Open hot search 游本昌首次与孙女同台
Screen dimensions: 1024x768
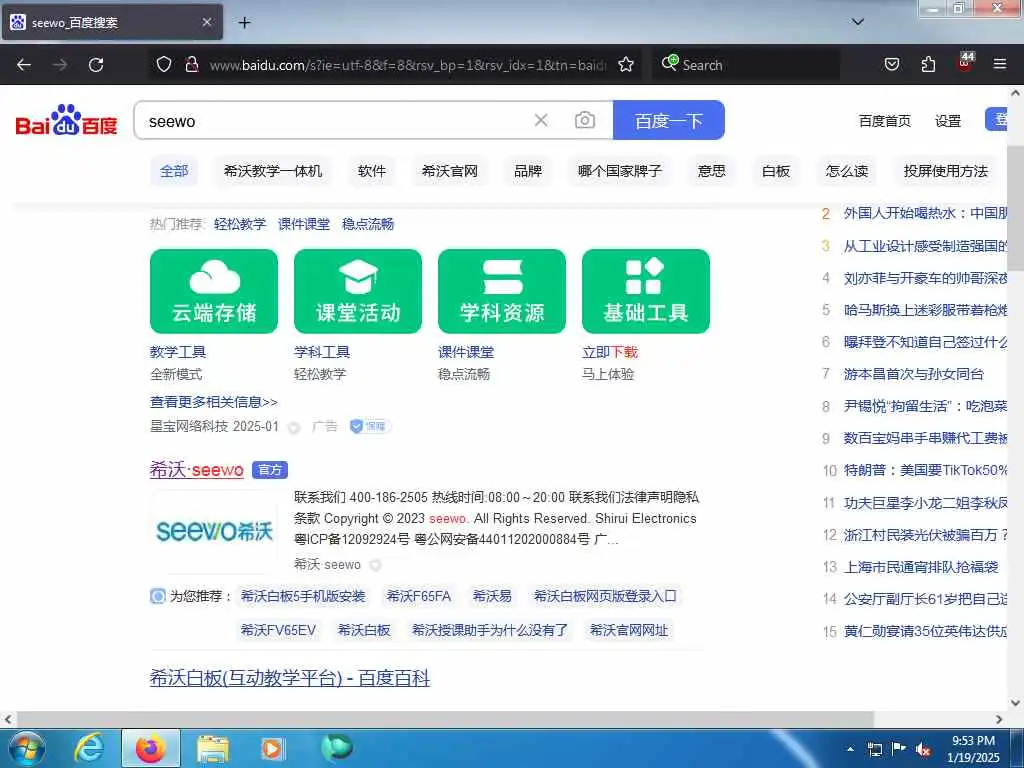pyautogui.click(x=914, y=374)
